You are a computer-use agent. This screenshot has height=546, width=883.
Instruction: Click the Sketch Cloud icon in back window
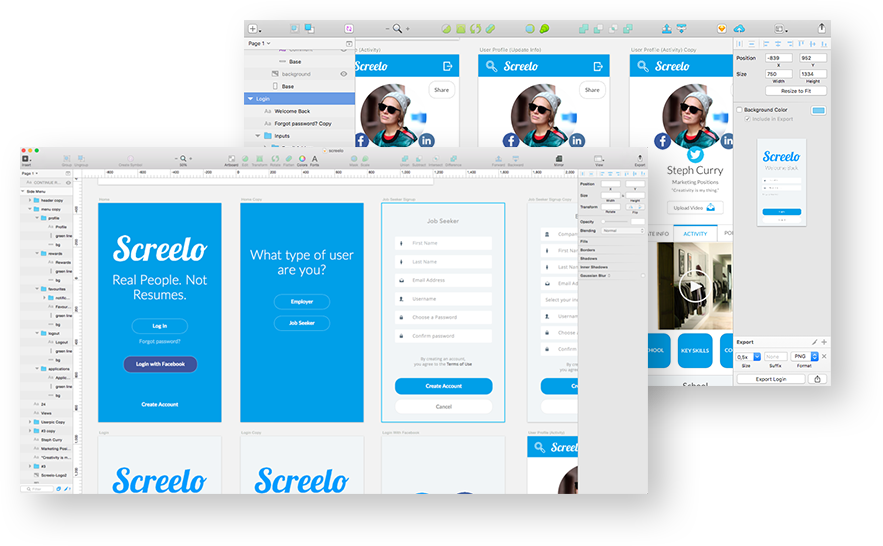click(x=739, y=28)
